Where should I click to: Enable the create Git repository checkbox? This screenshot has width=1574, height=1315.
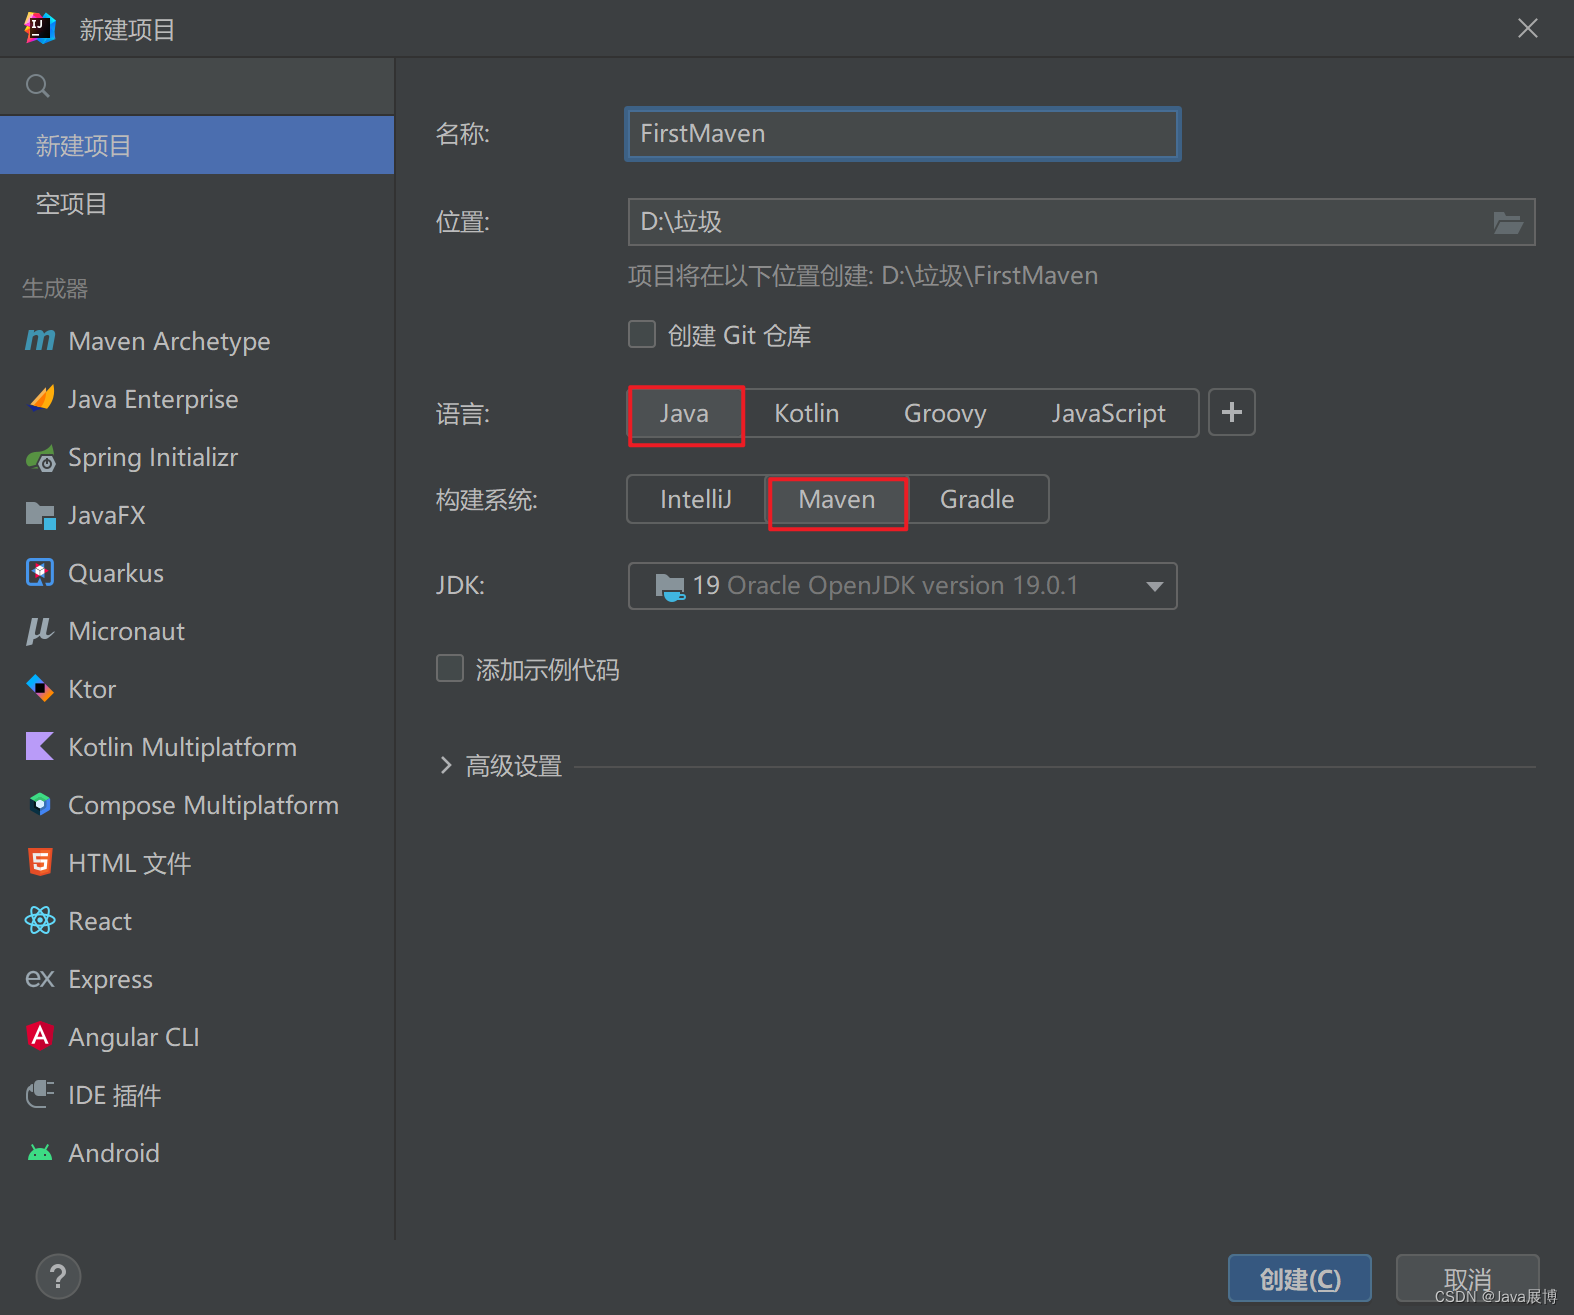tap(642, 334)
